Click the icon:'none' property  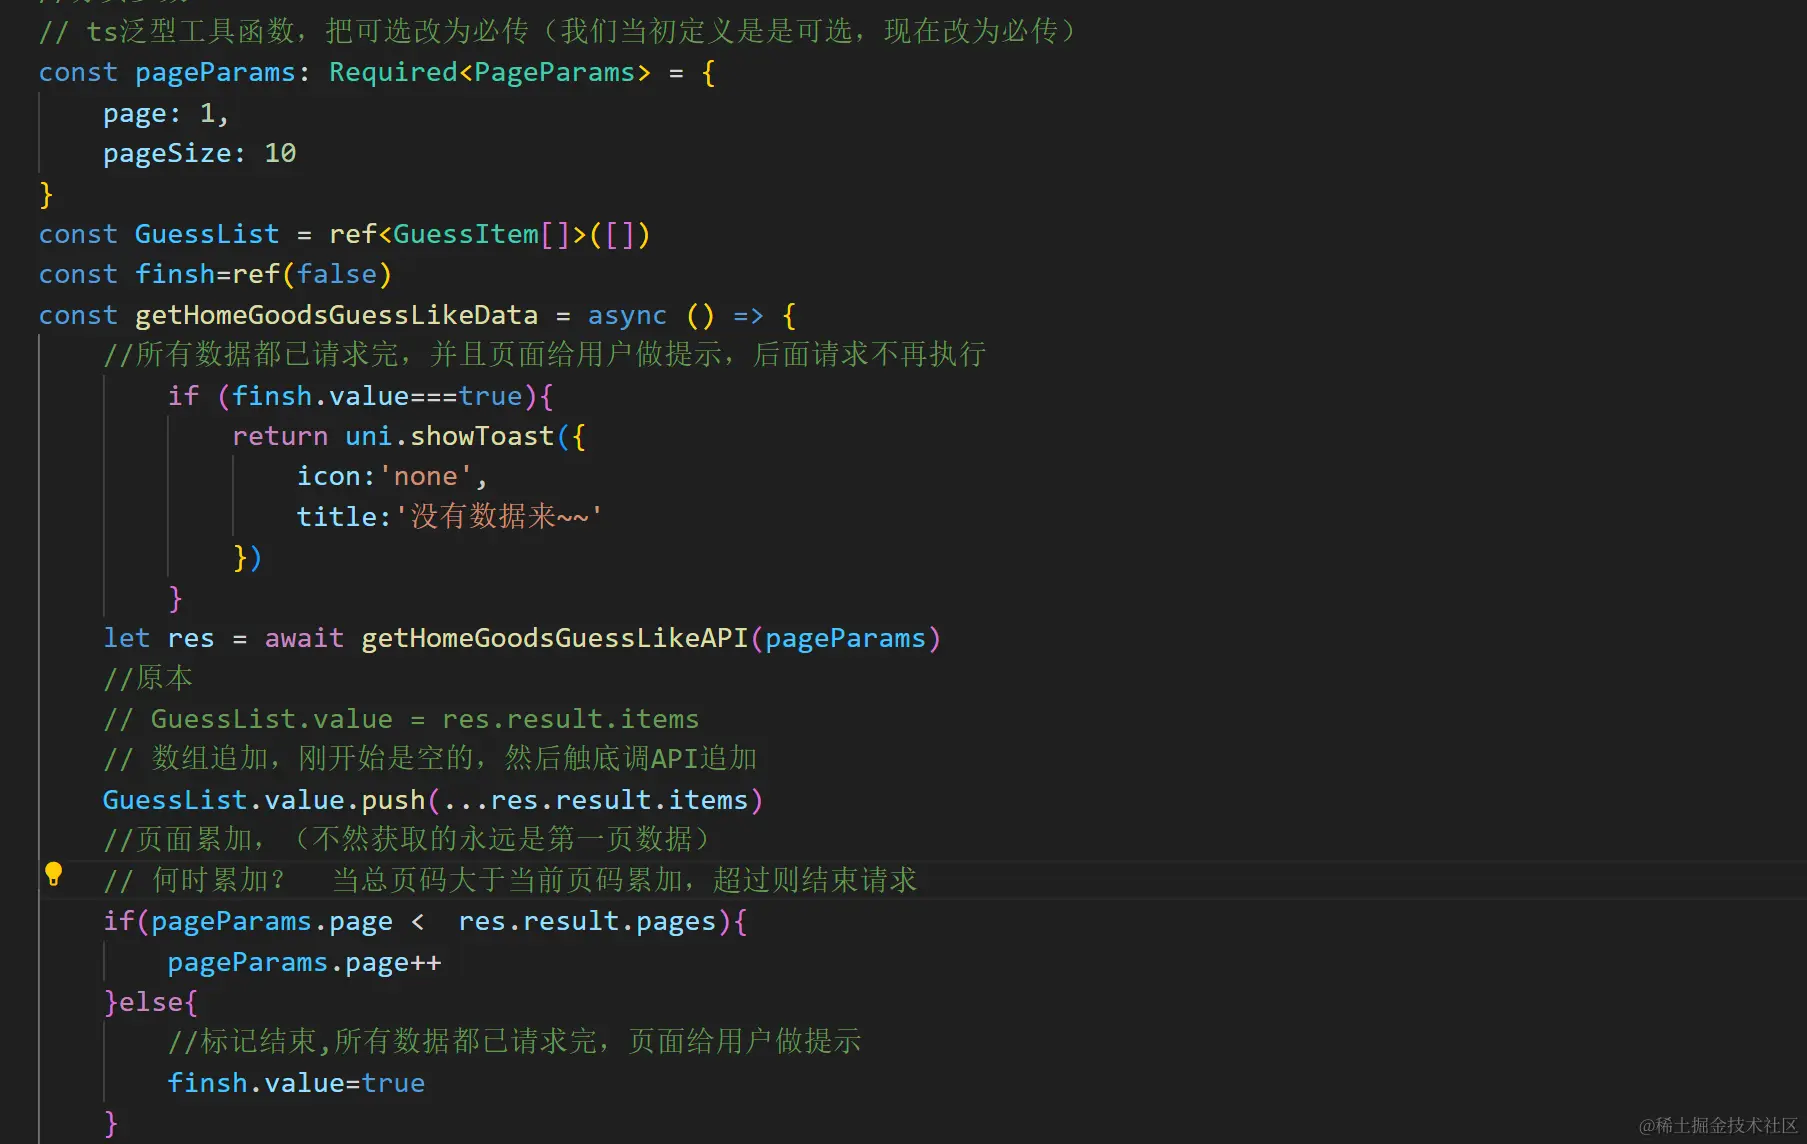coord(391,476)
